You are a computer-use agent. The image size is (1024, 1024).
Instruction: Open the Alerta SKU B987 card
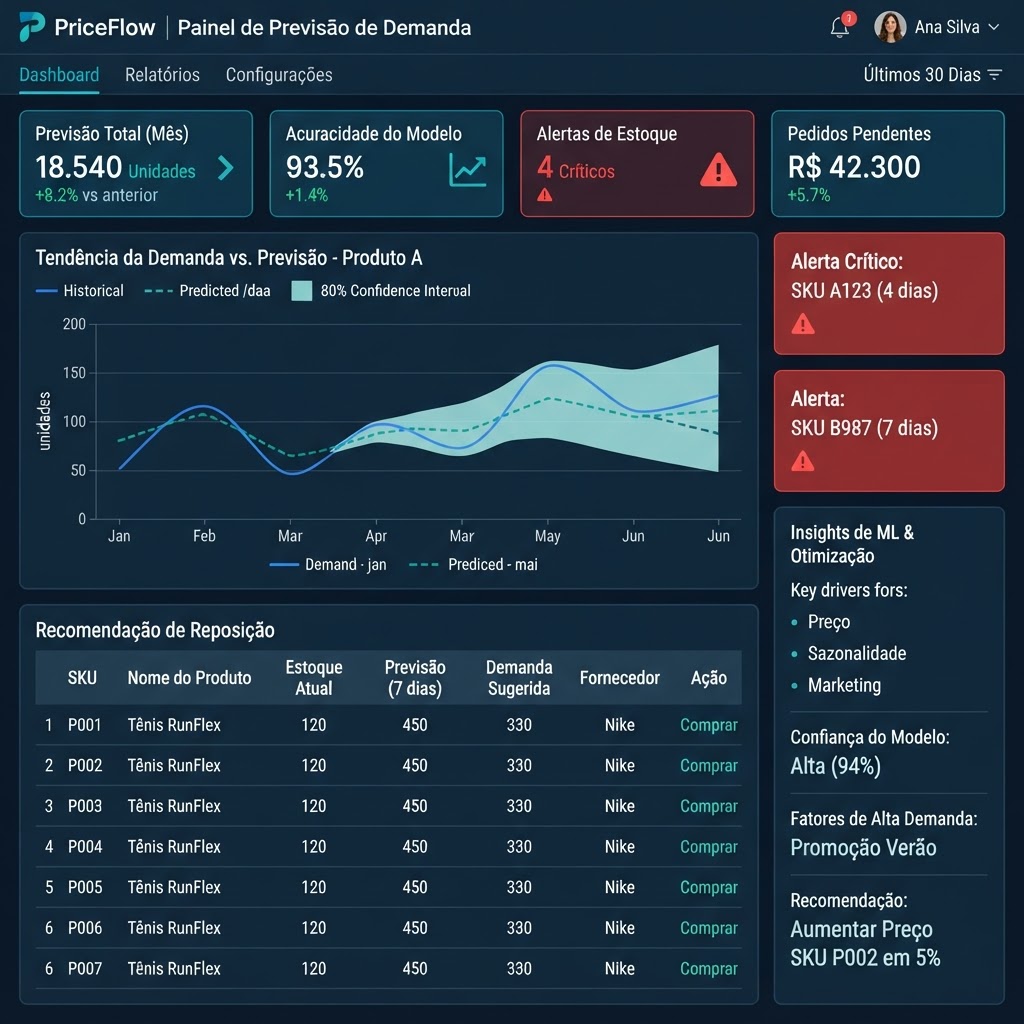[889, 431]
